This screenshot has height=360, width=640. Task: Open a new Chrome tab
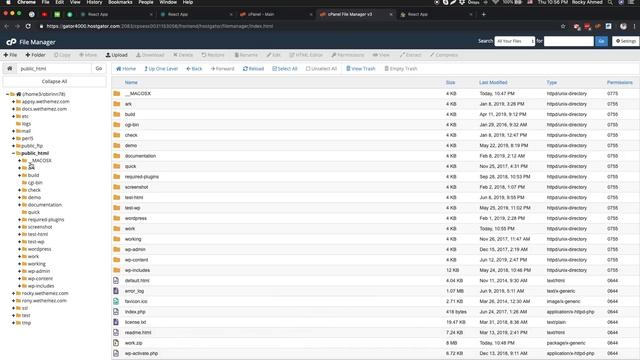point(484,14)
